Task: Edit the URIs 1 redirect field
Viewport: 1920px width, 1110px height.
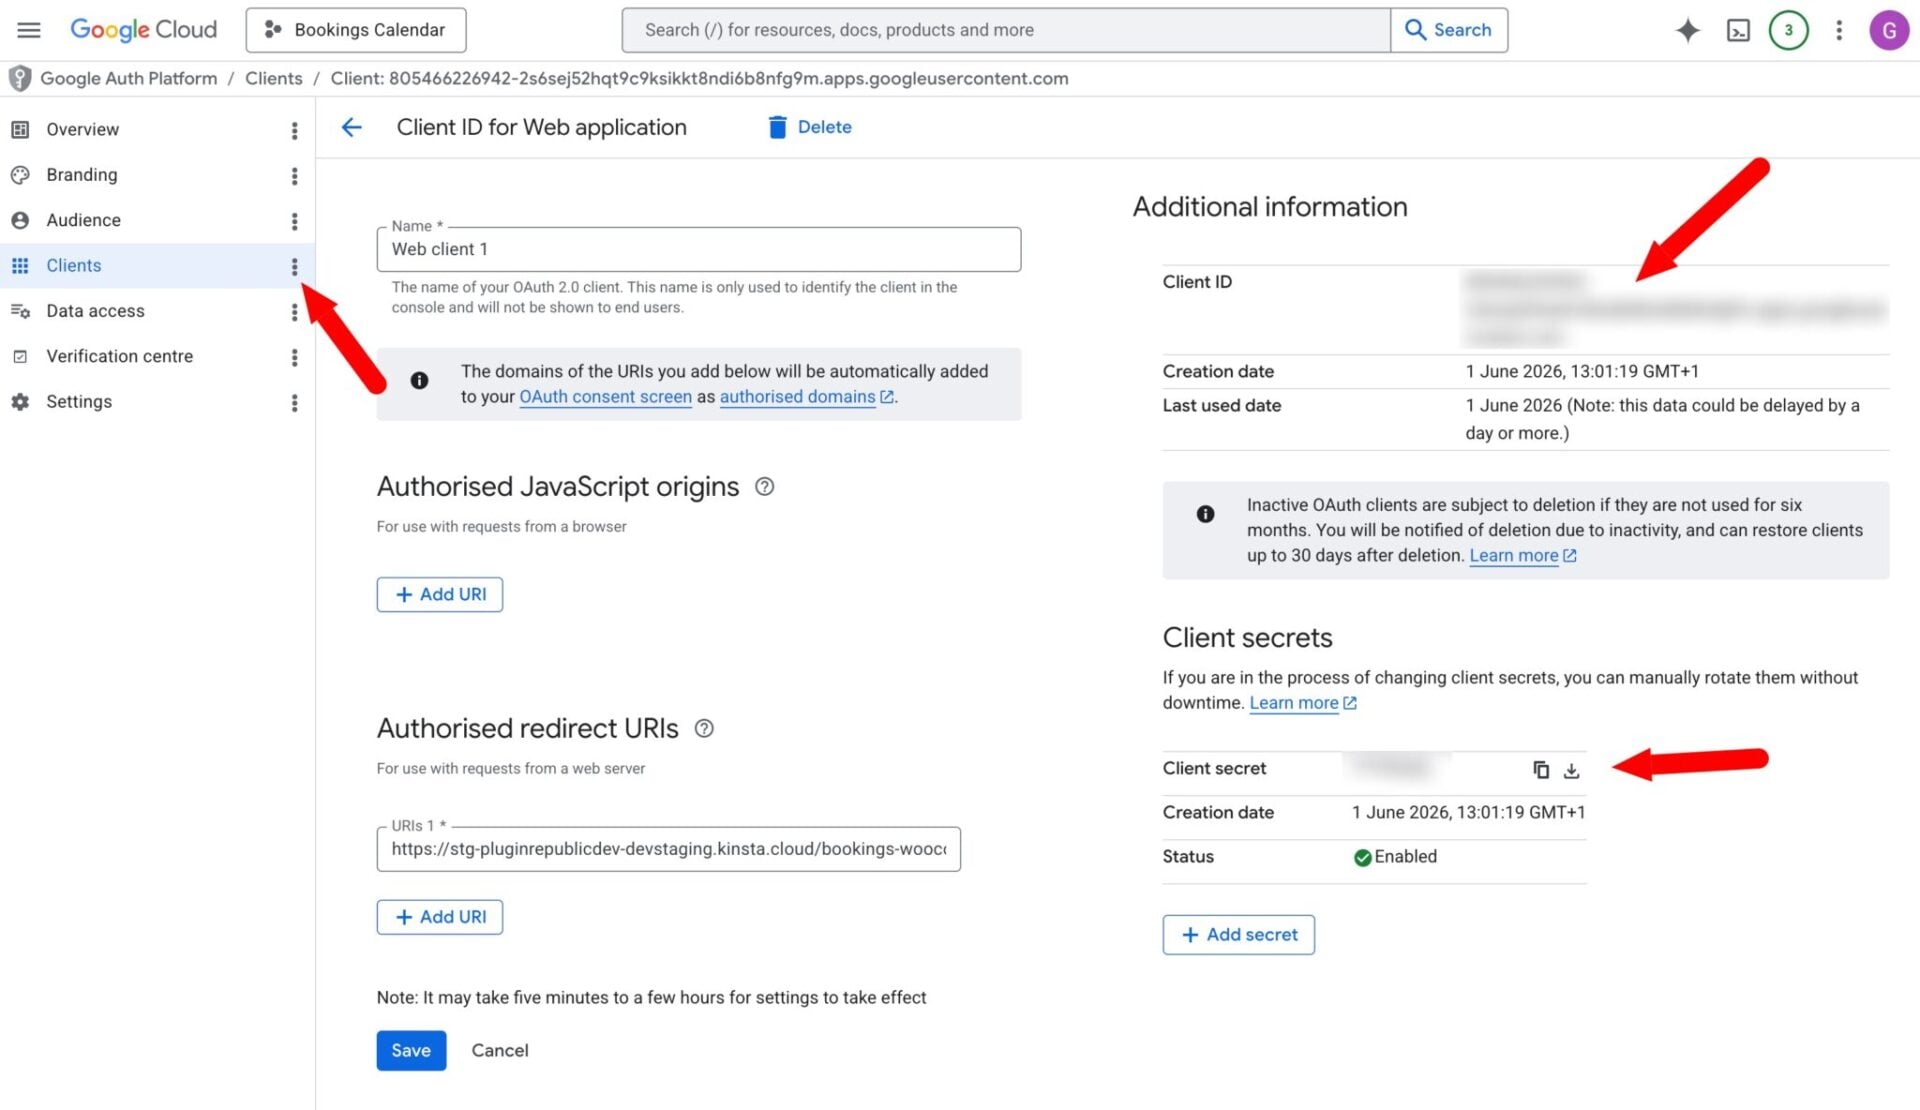Action: point(668,849)
